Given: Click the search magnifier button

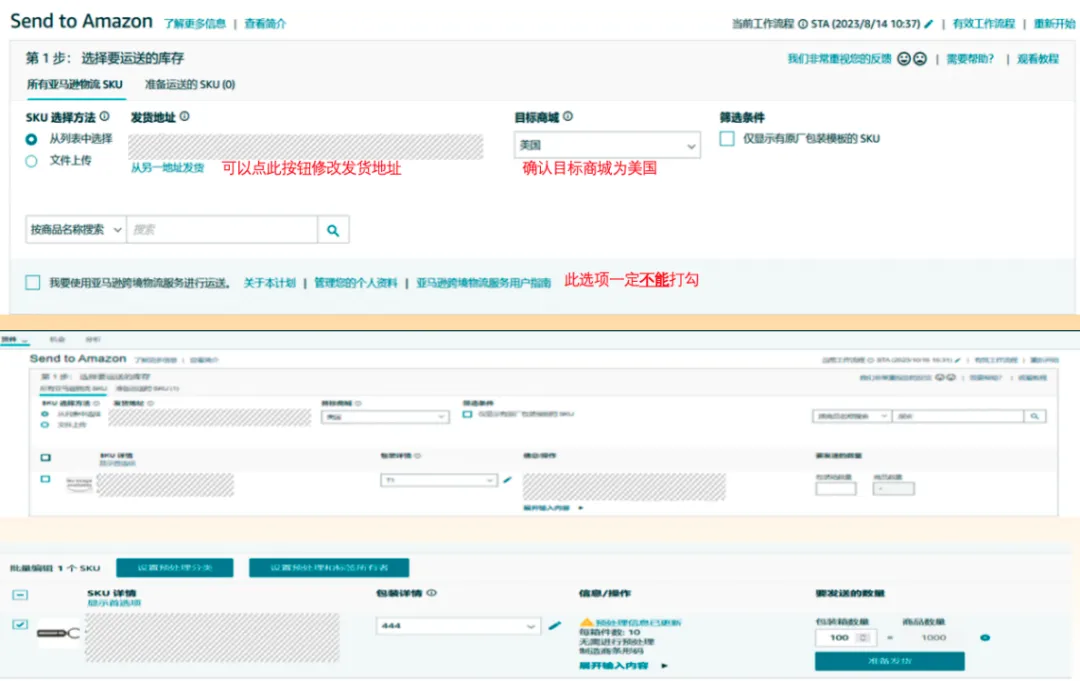Looking at the screenshot, I should click(x=333, y=230).
